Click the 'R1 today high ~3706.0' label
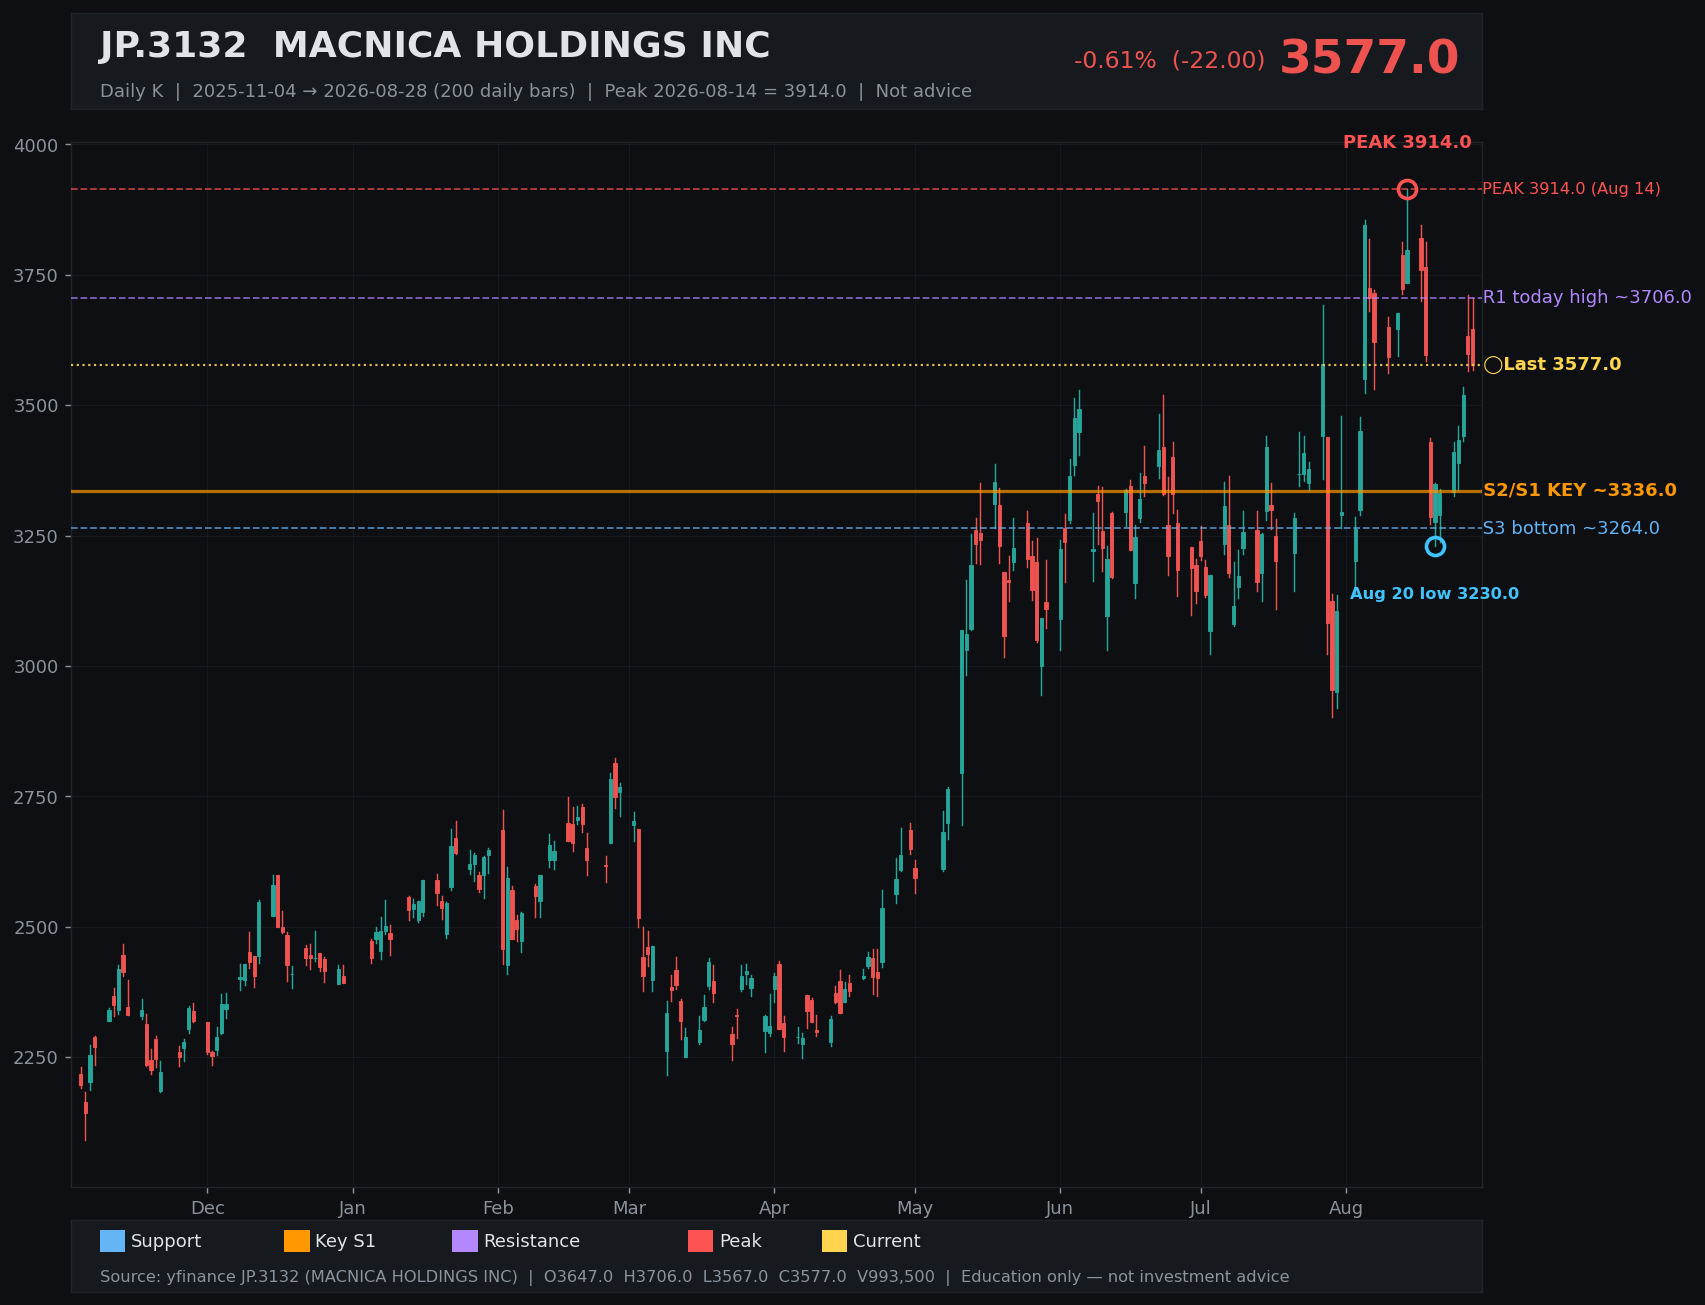 coord(1587,297)
